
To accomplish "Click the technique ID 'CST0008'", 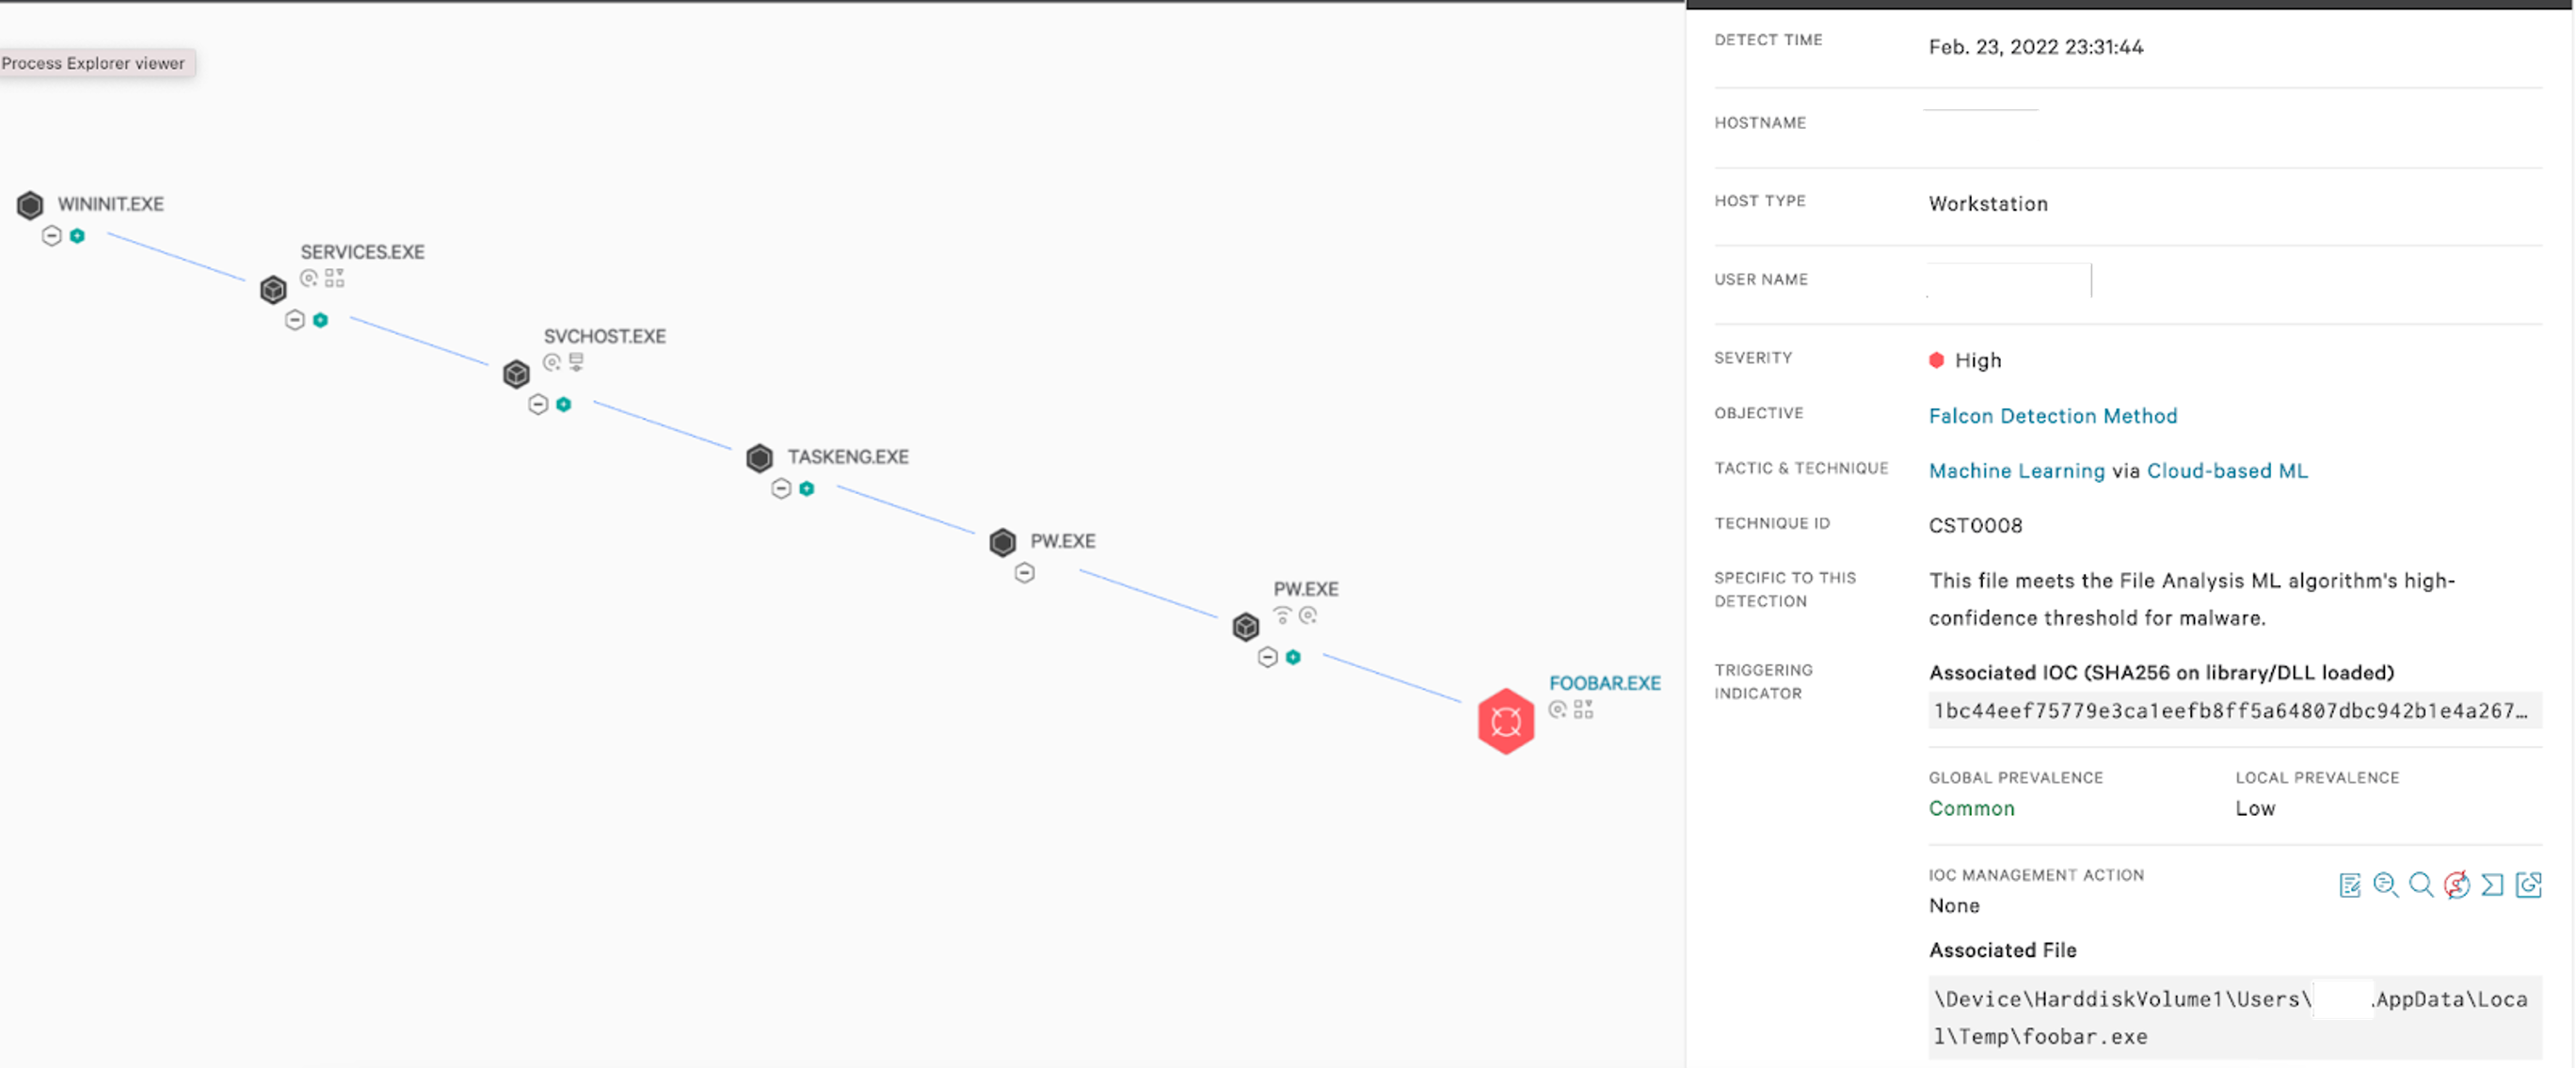I will point(1975,525).
